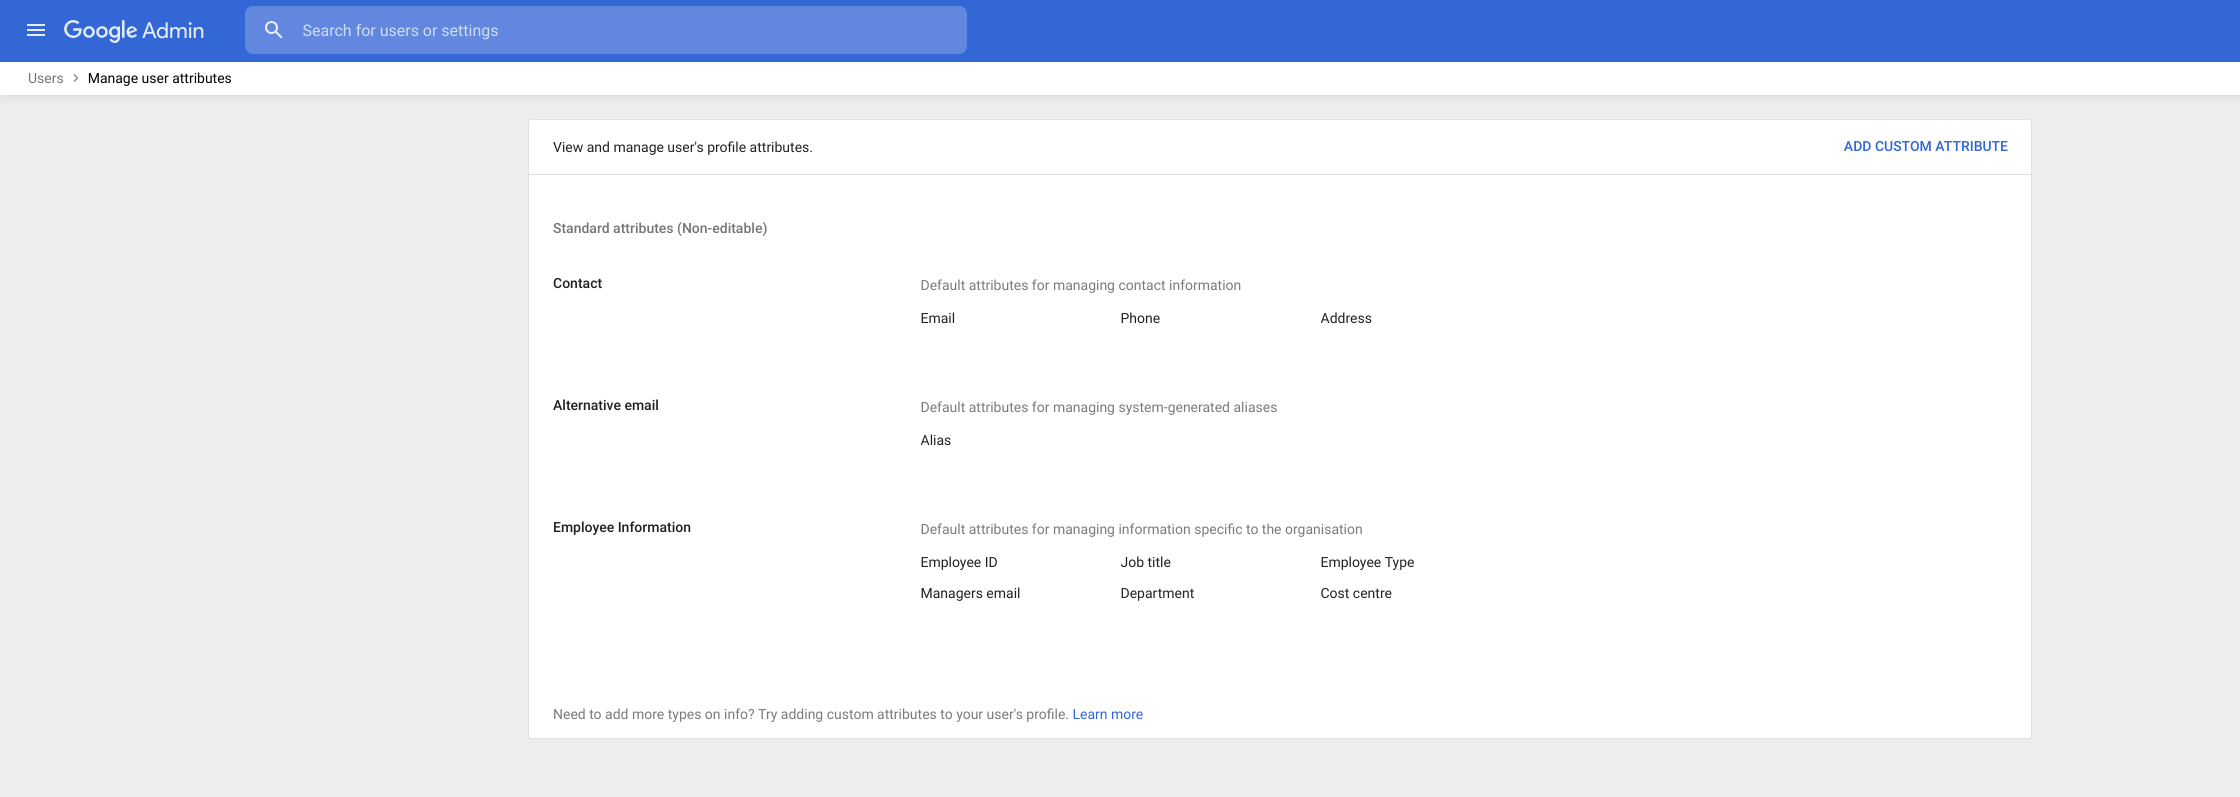Click Manage user attributes breadcrumb

pos(159,78)
